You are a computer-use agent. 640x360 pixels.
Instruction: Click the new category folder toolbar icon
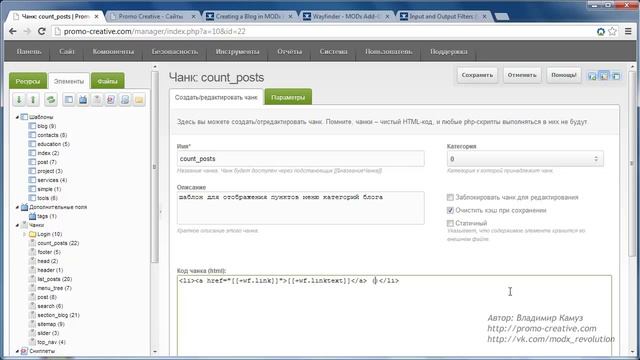139,99
